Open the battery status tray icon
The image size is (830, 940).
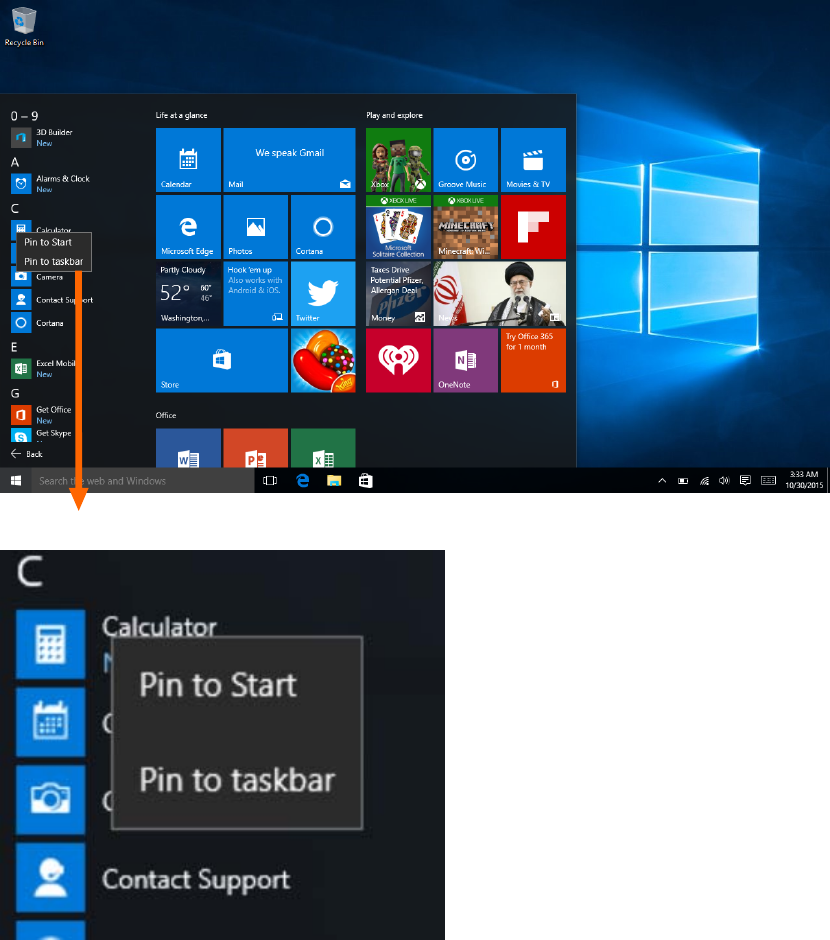683,481
